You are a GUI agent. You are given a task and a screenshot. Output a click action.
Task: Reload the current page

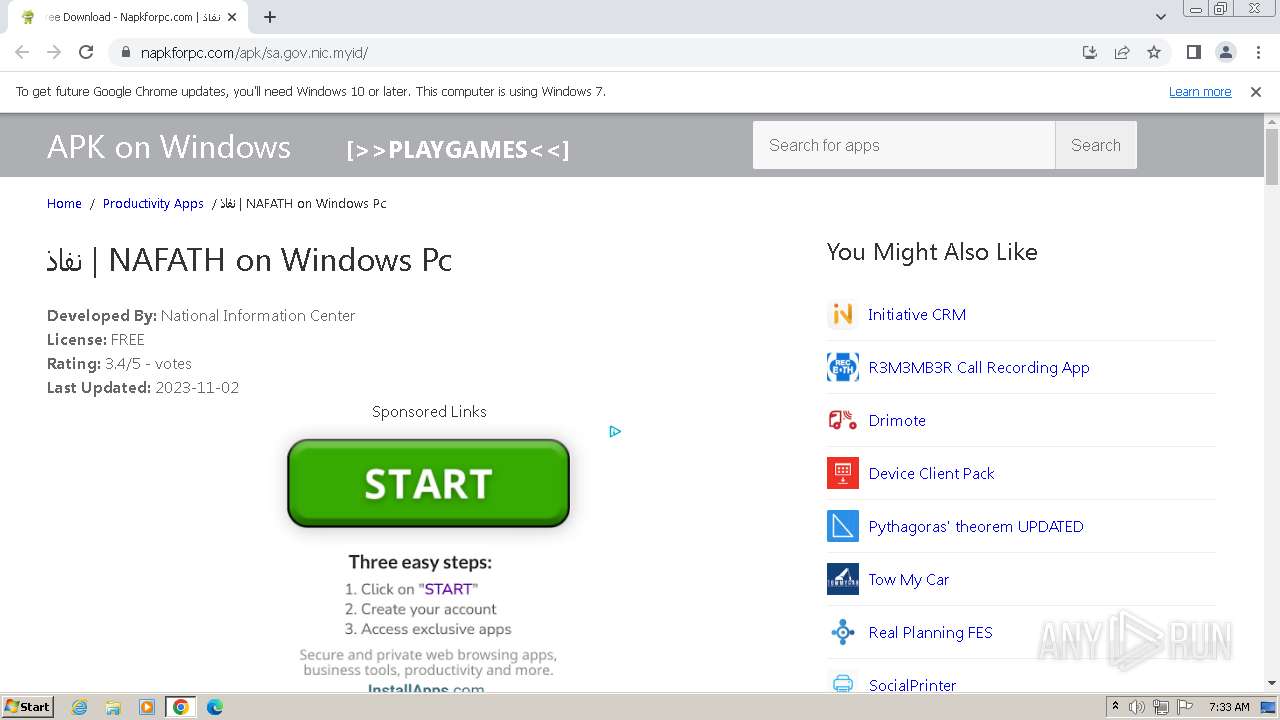point(86,52)
